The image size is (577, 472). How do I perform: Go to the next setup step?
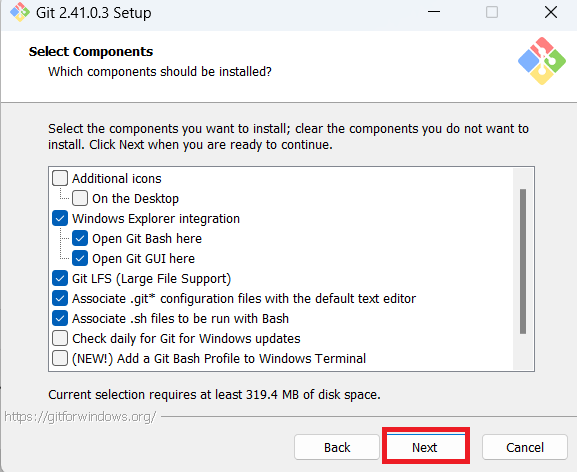[x=425, y=447]
